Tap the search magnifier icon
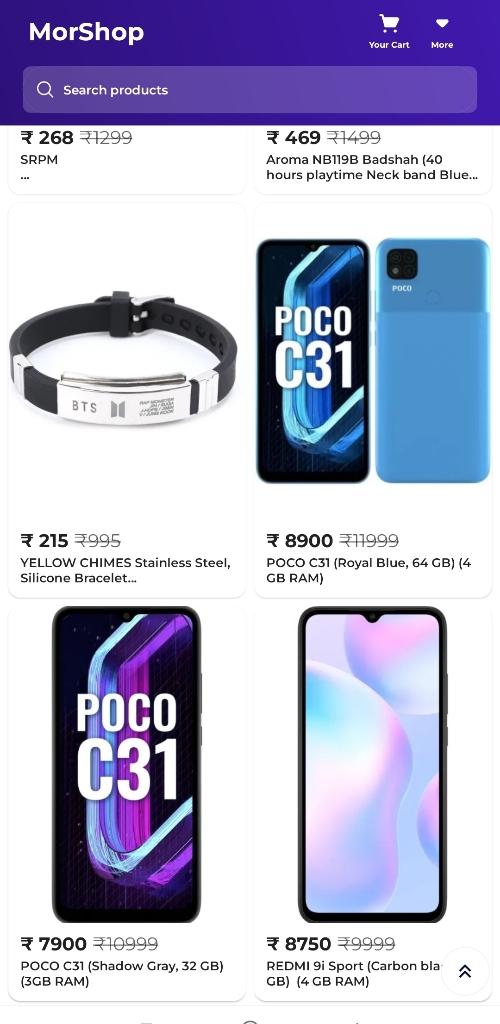The image size is (500, 1024). [x=45, y=89]
